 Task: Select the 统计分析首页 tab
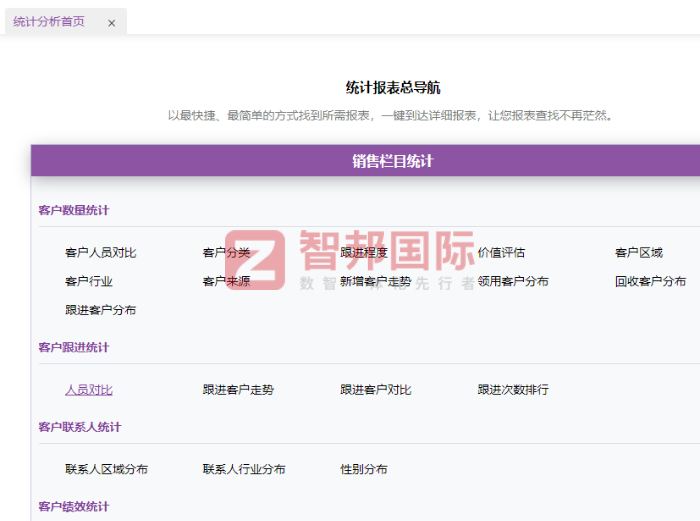(49, 22)
